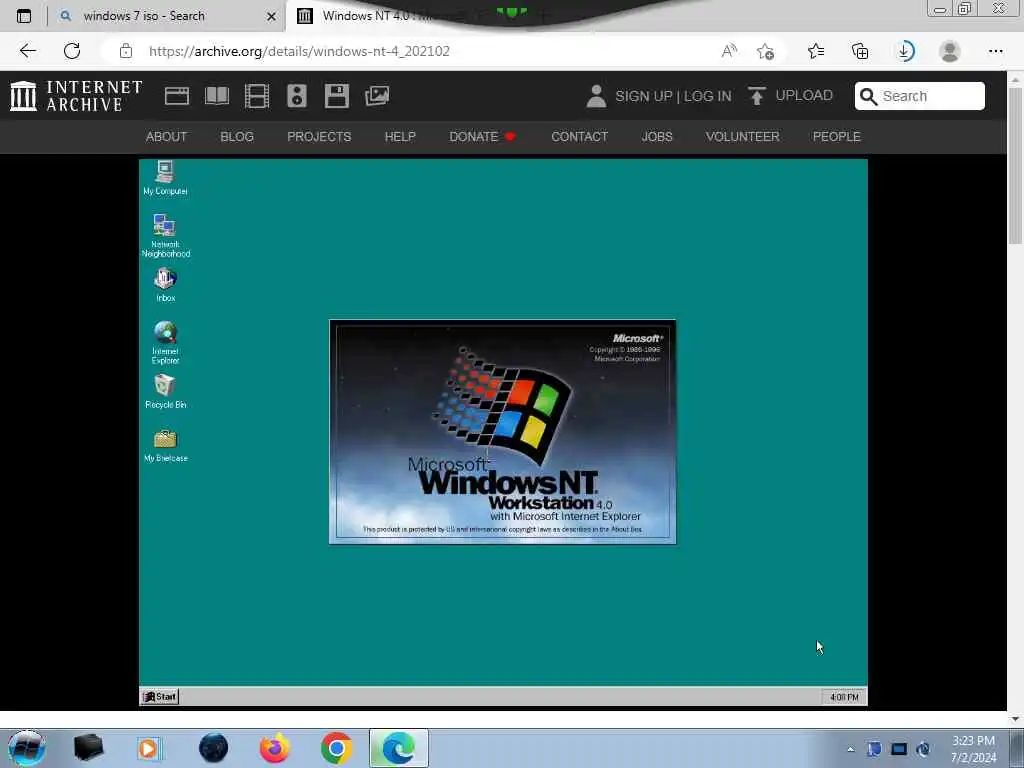Viewport: 1024px width, 768px height.
Task: Open the Edge settings ellipsis menu
Action: coord(995,51)
